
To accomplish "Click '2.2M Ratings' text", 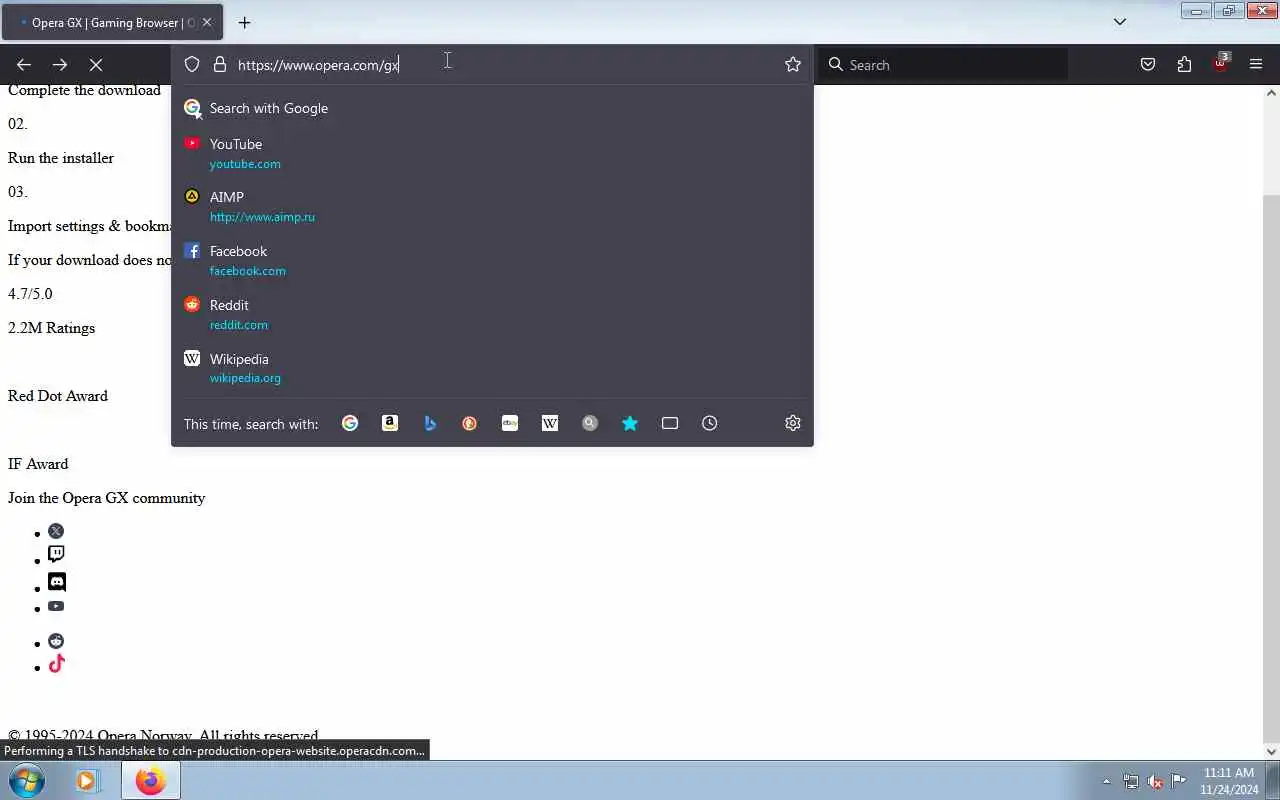I will (x=51, y=328).
